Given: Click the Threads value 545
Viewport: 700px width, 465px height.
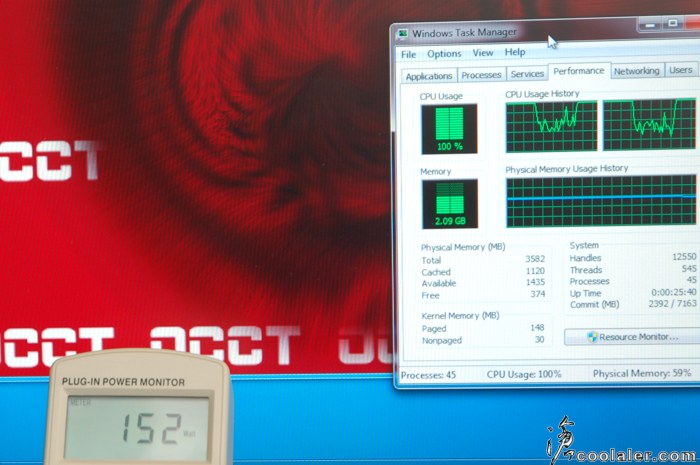Looking at the screenshot, I should (x=689, y=269).
